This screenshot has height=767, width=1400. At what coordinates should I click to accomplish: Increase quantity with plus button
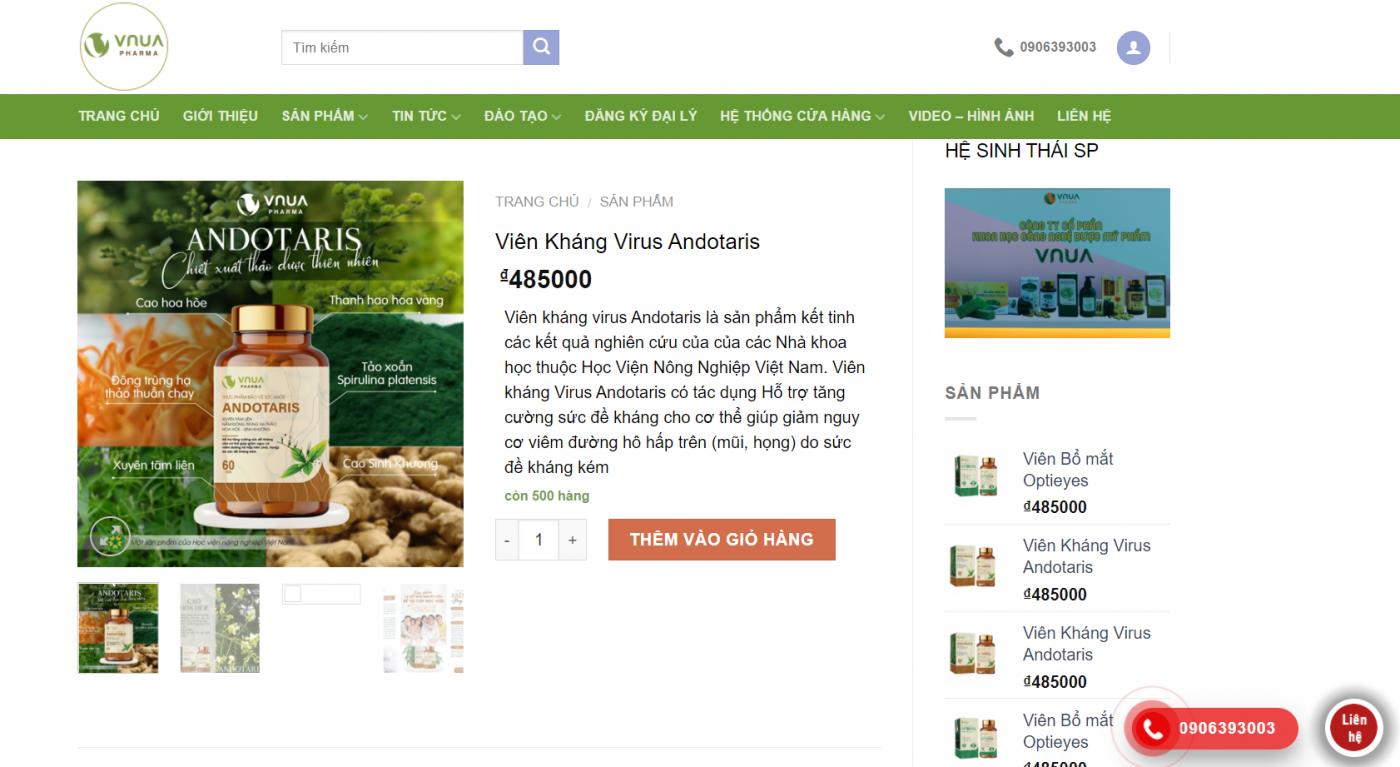click(x=572, y=540)
